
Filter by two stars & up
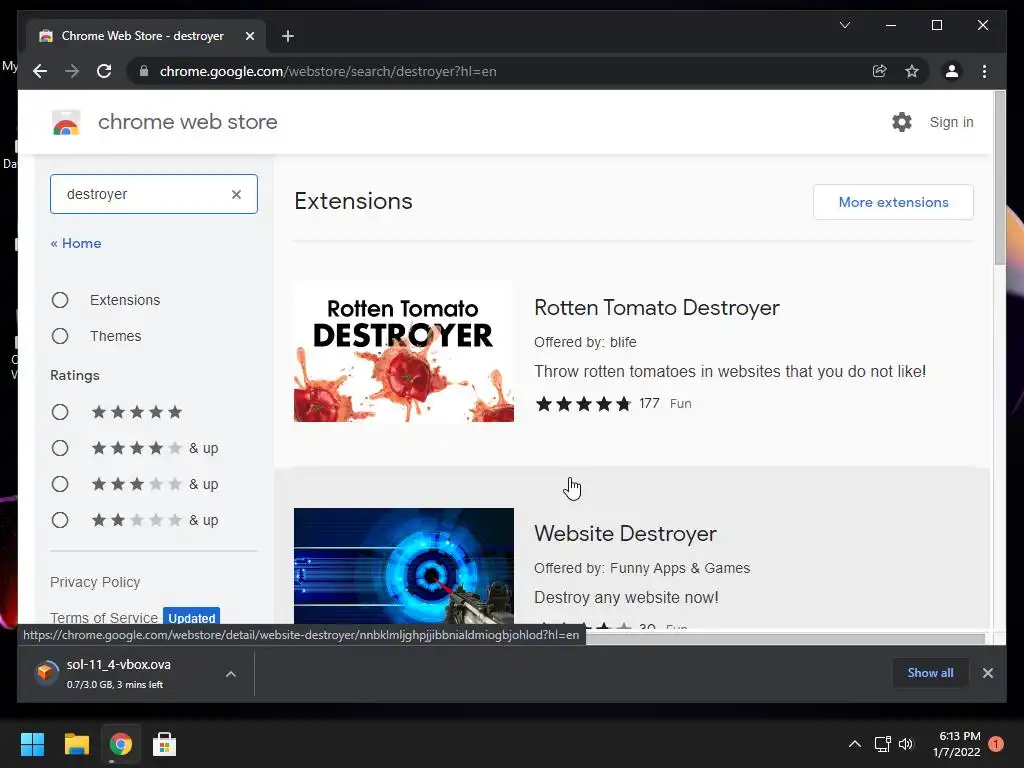[x=60, y=520]
